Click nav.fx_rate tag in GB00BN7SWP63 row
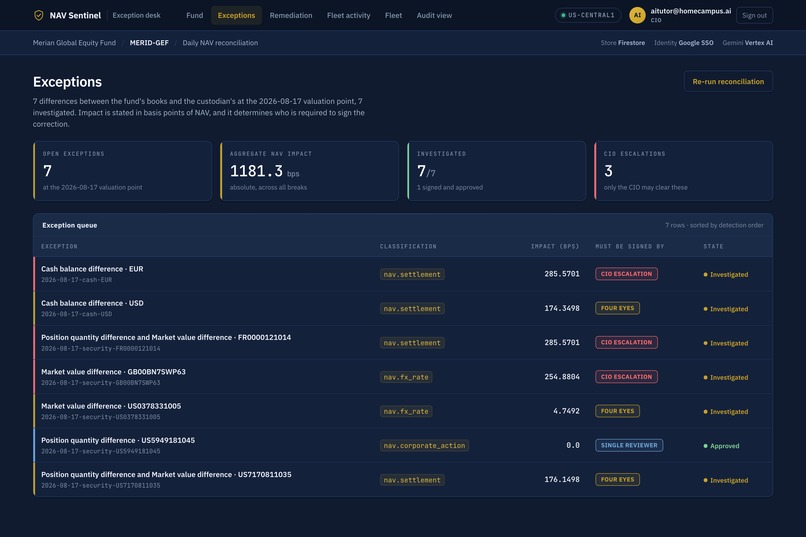The width and height of the screenshot is (806, 537). pyautogui.click(x=406, y=377)
